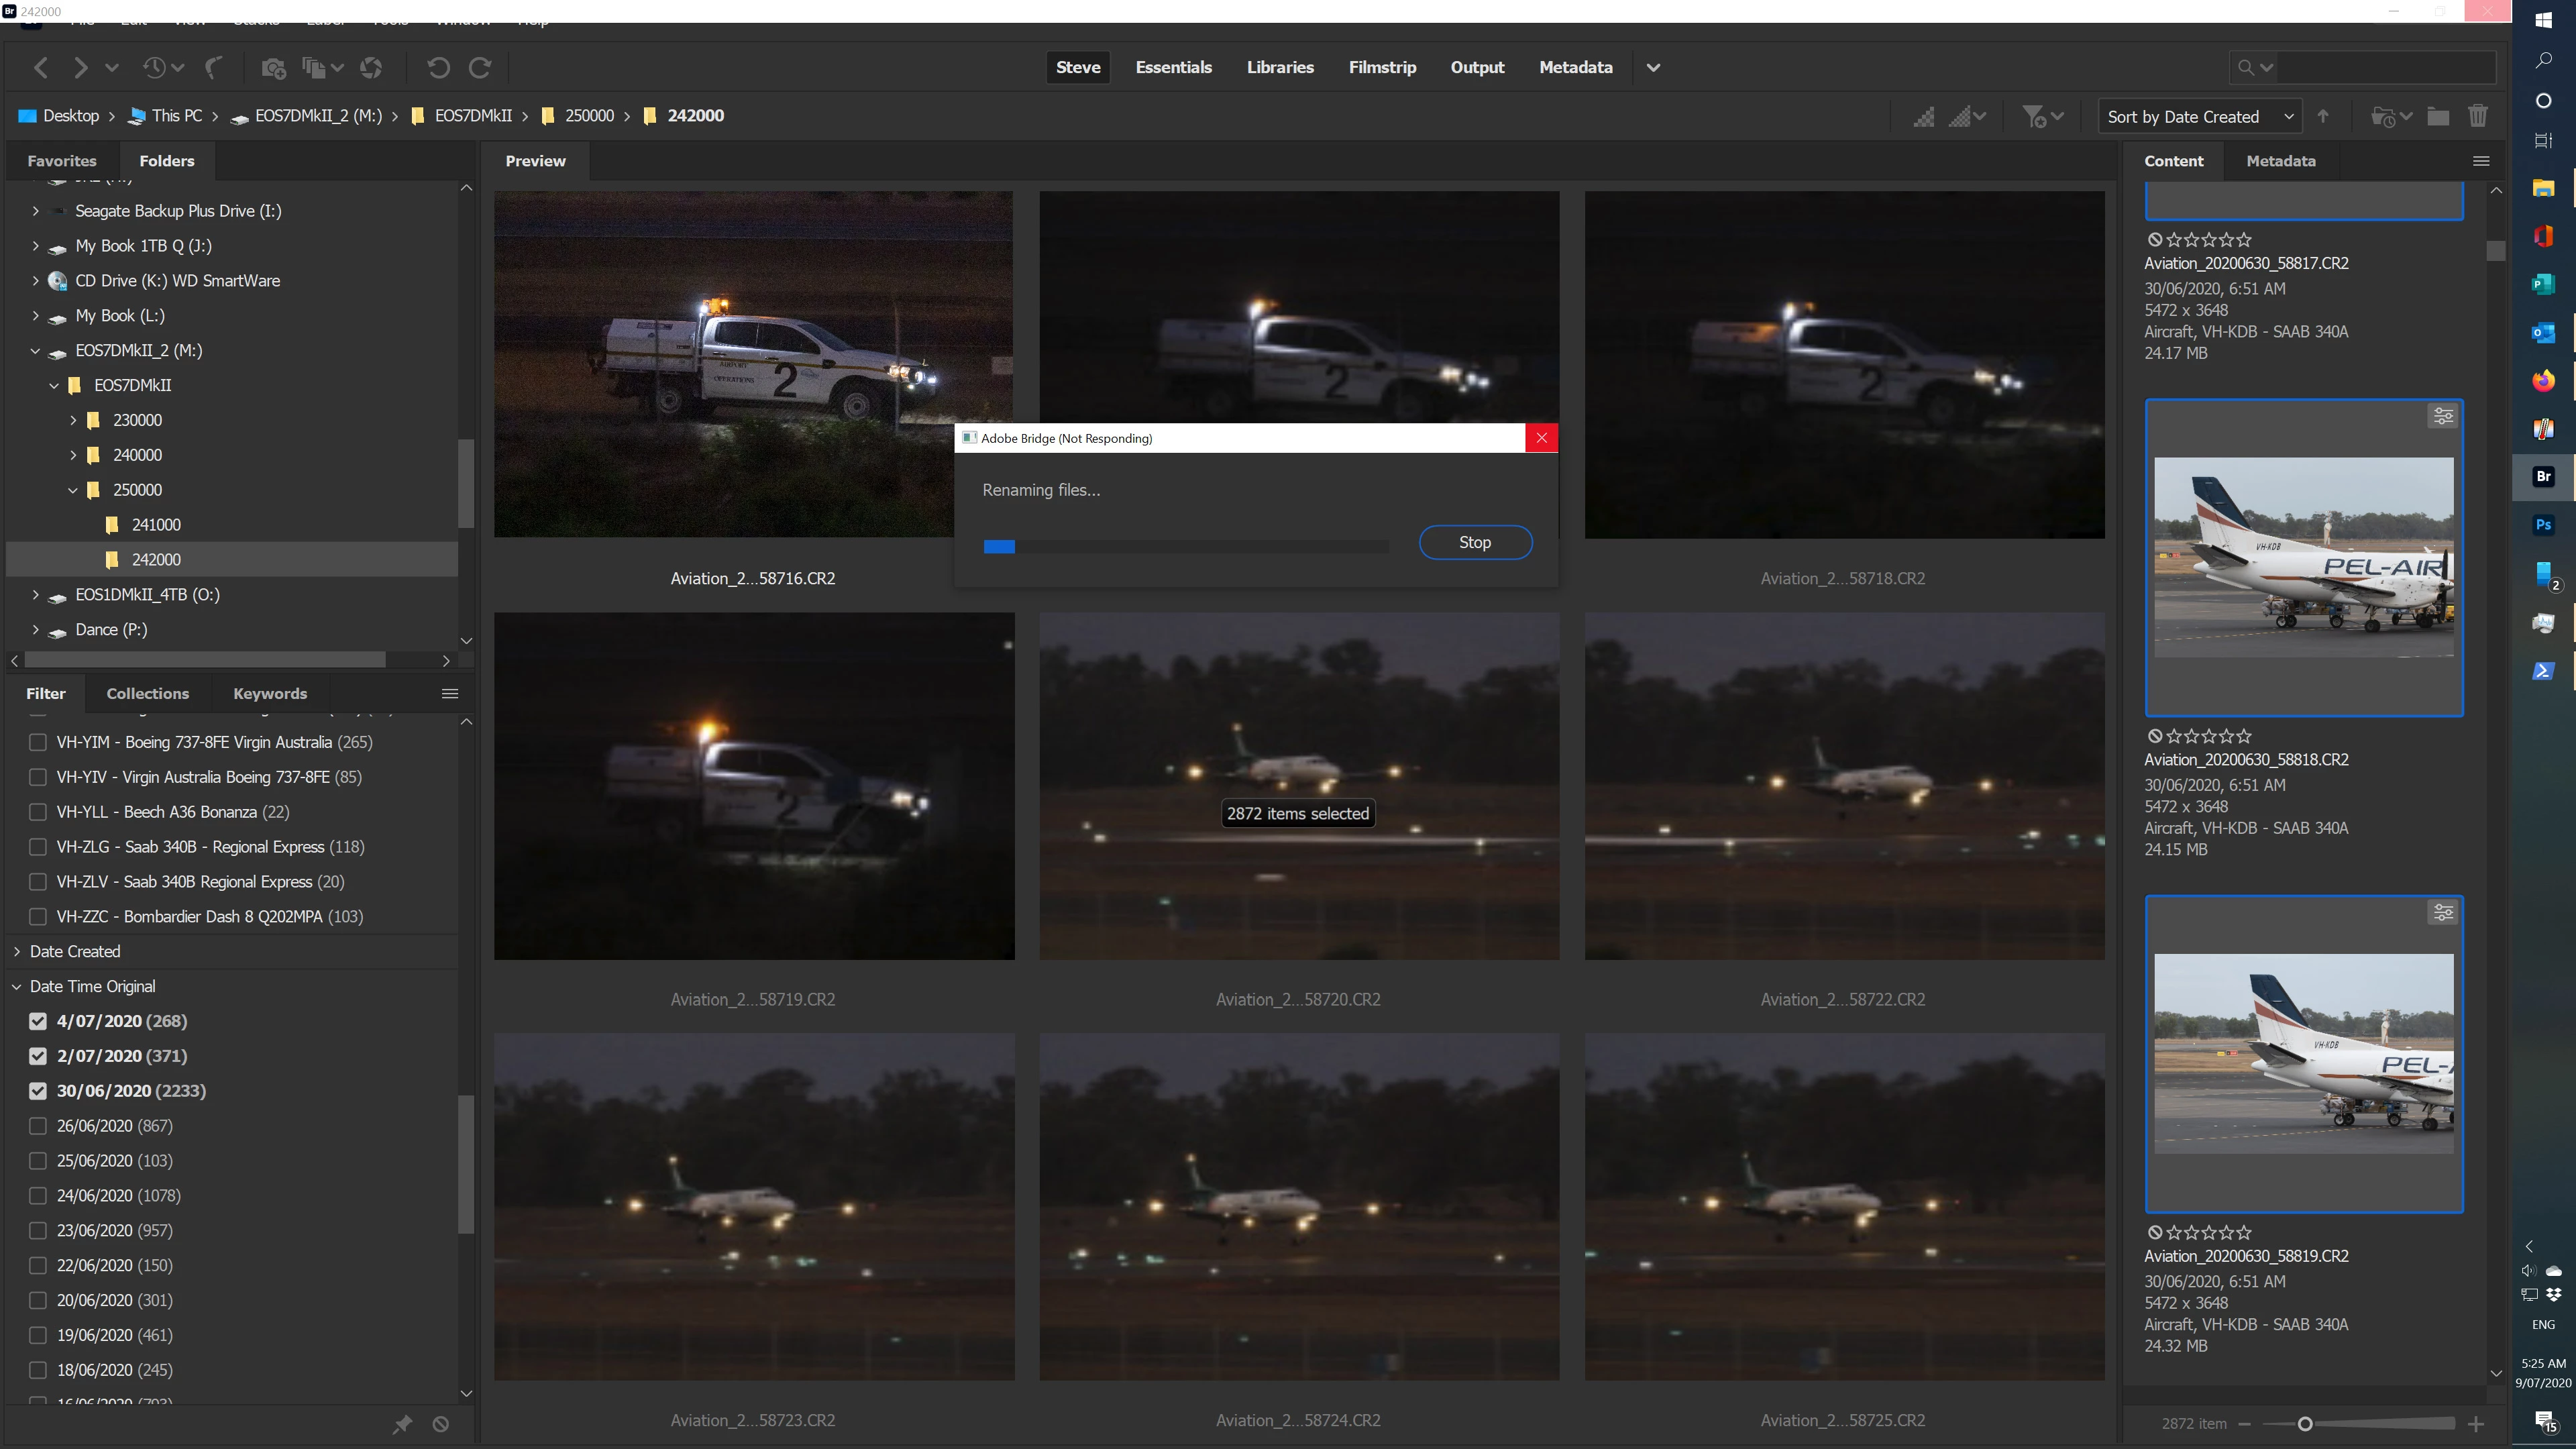Click the Clear filter icon in Filter panel
This screenshot has width=2576, height=1449.
[x=440, y=1424]
